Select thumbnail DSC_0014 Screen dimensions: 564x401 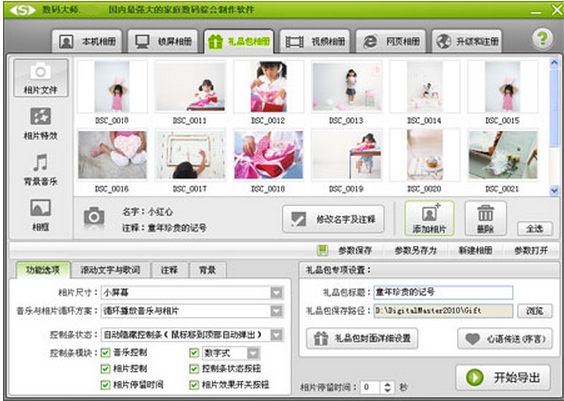[x=424, y=87]
